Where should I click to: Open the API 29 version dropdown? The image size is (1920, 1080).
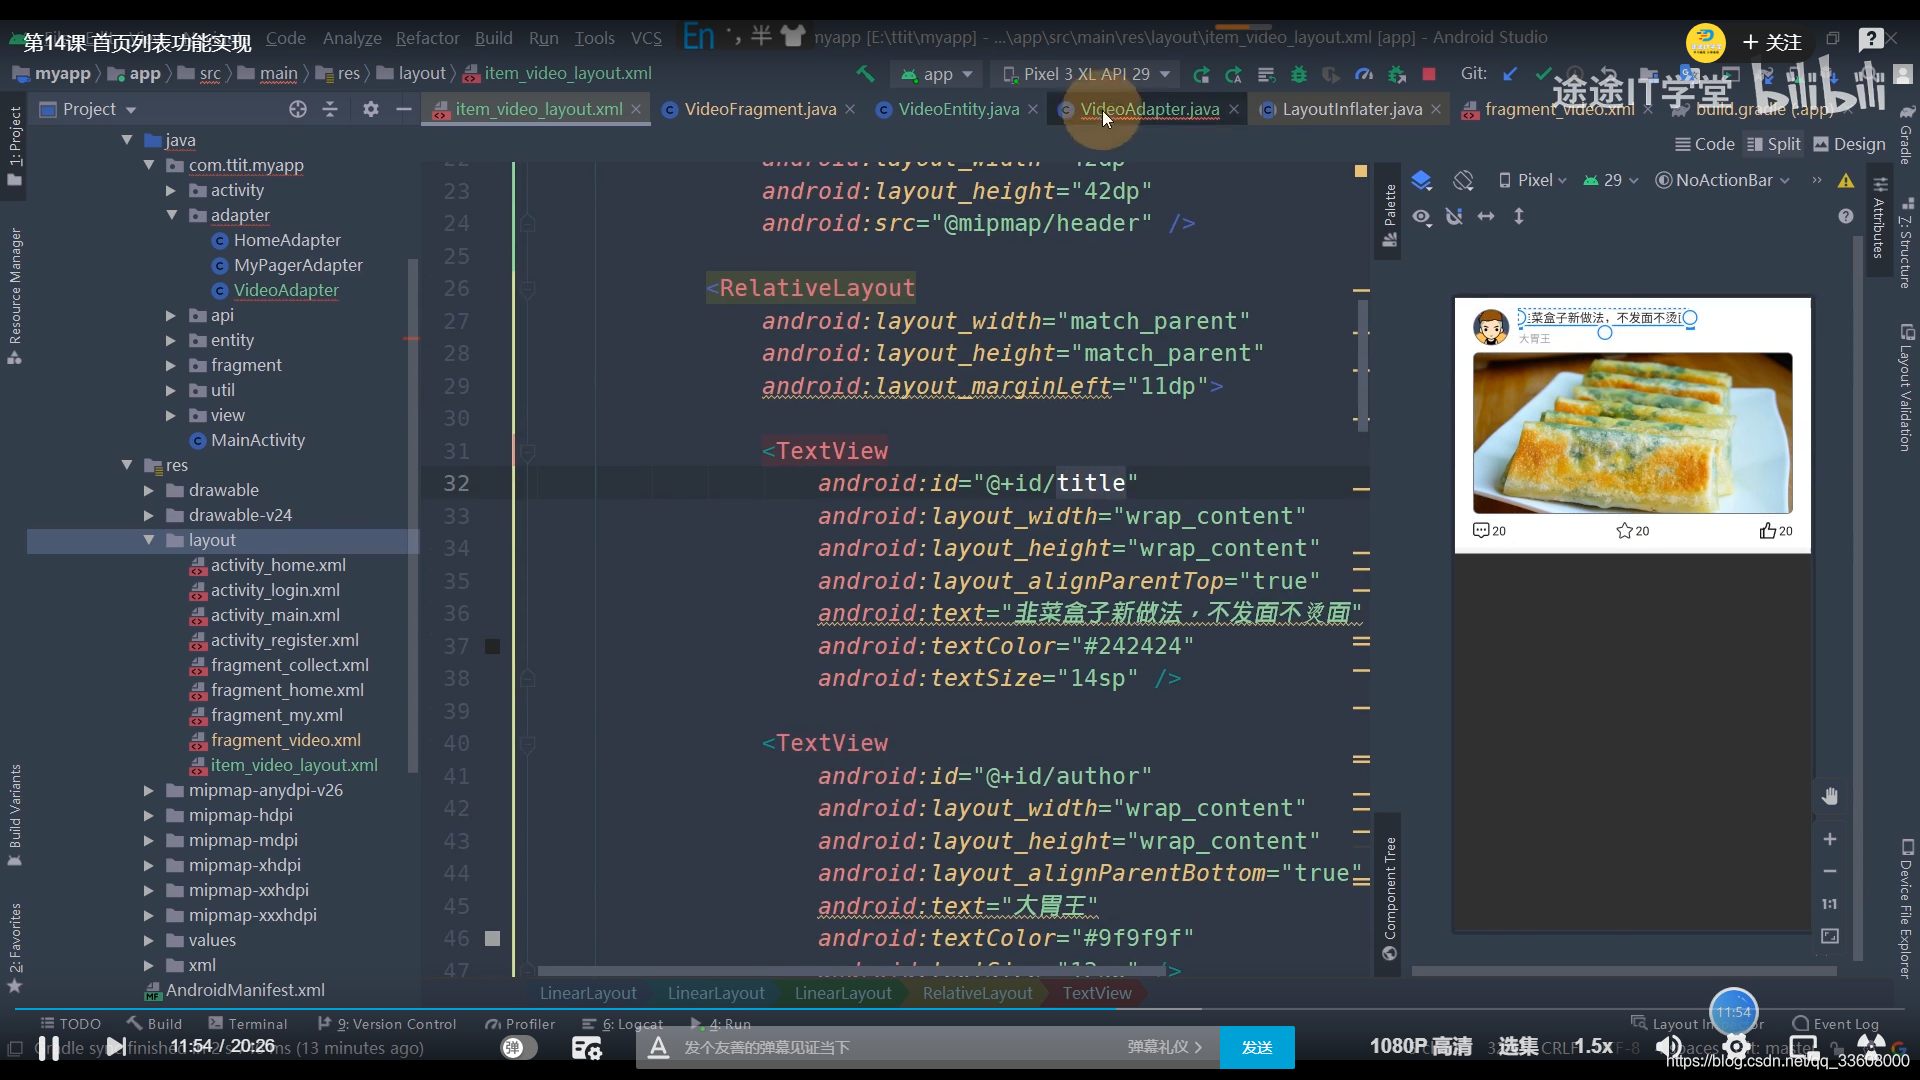[x=1611, y=180]
